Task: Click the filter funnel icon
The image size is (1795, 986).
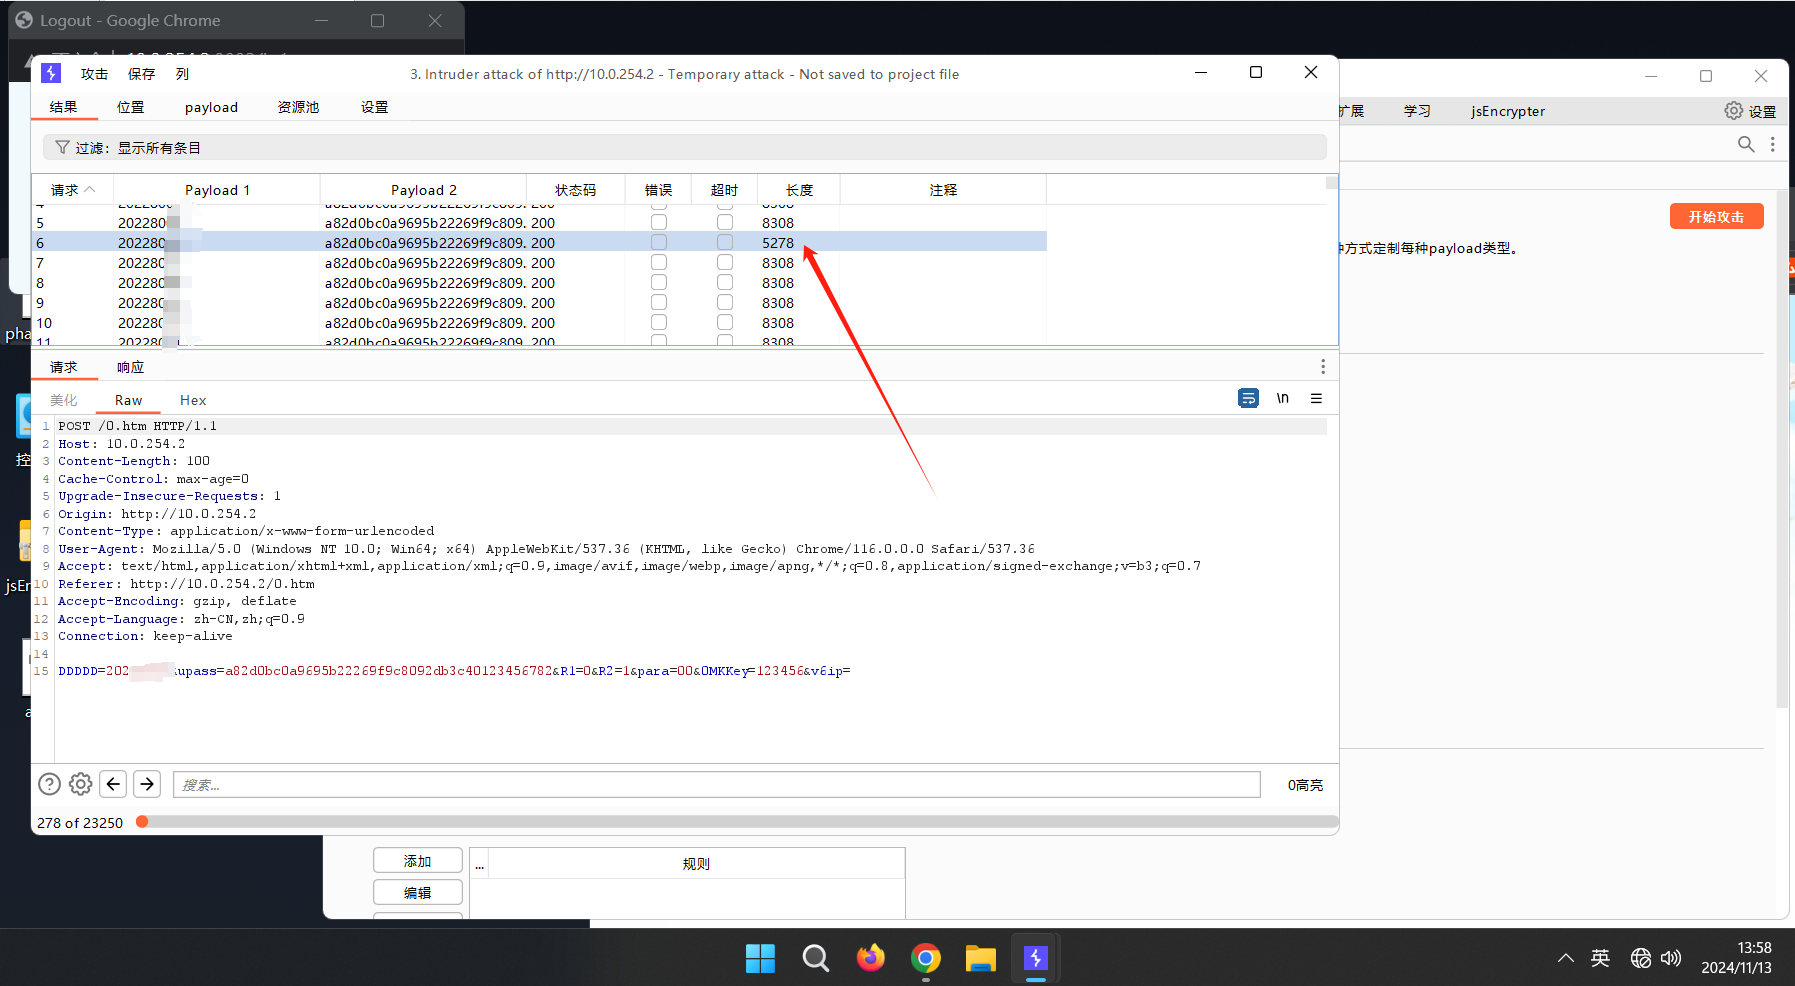Action: point(62,147)
